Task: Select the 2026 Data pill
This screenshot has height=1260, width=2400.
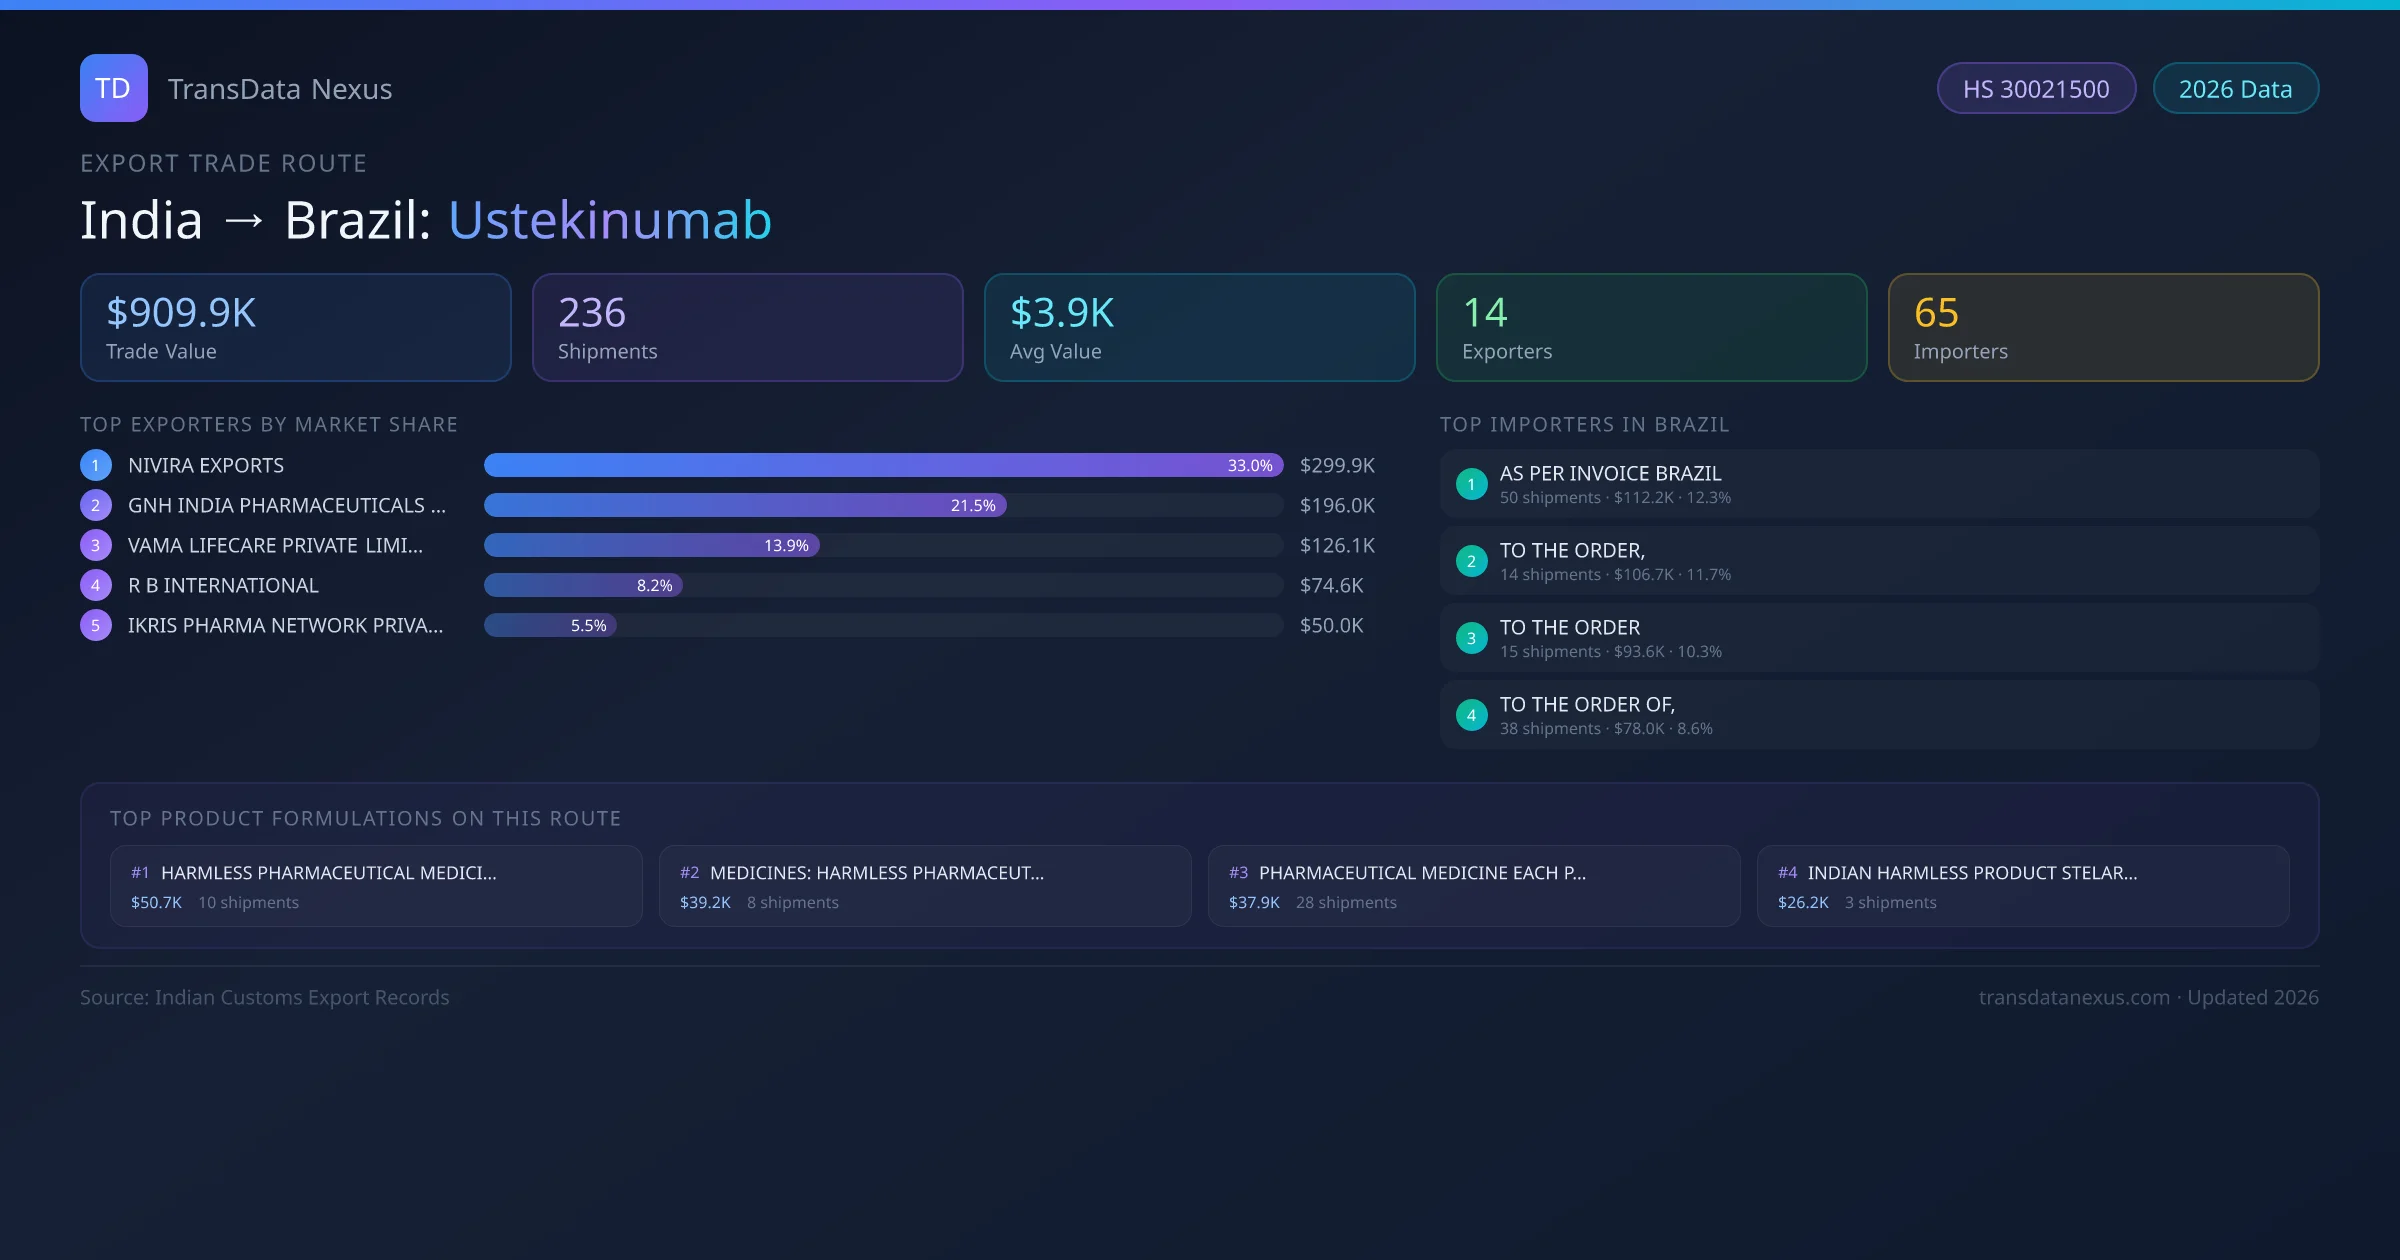Action: click(x=2235, y=89)
